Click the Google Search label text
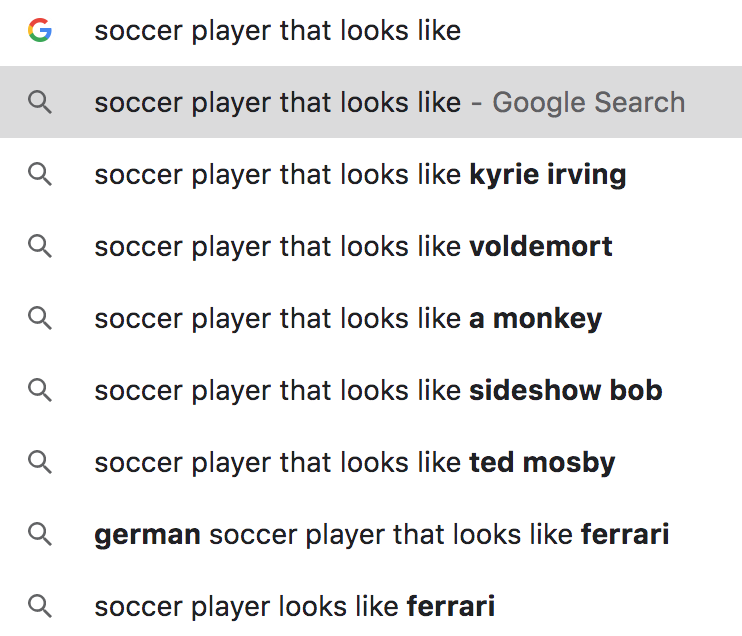This screenshot has width=742, height=636. pos(589,103)
